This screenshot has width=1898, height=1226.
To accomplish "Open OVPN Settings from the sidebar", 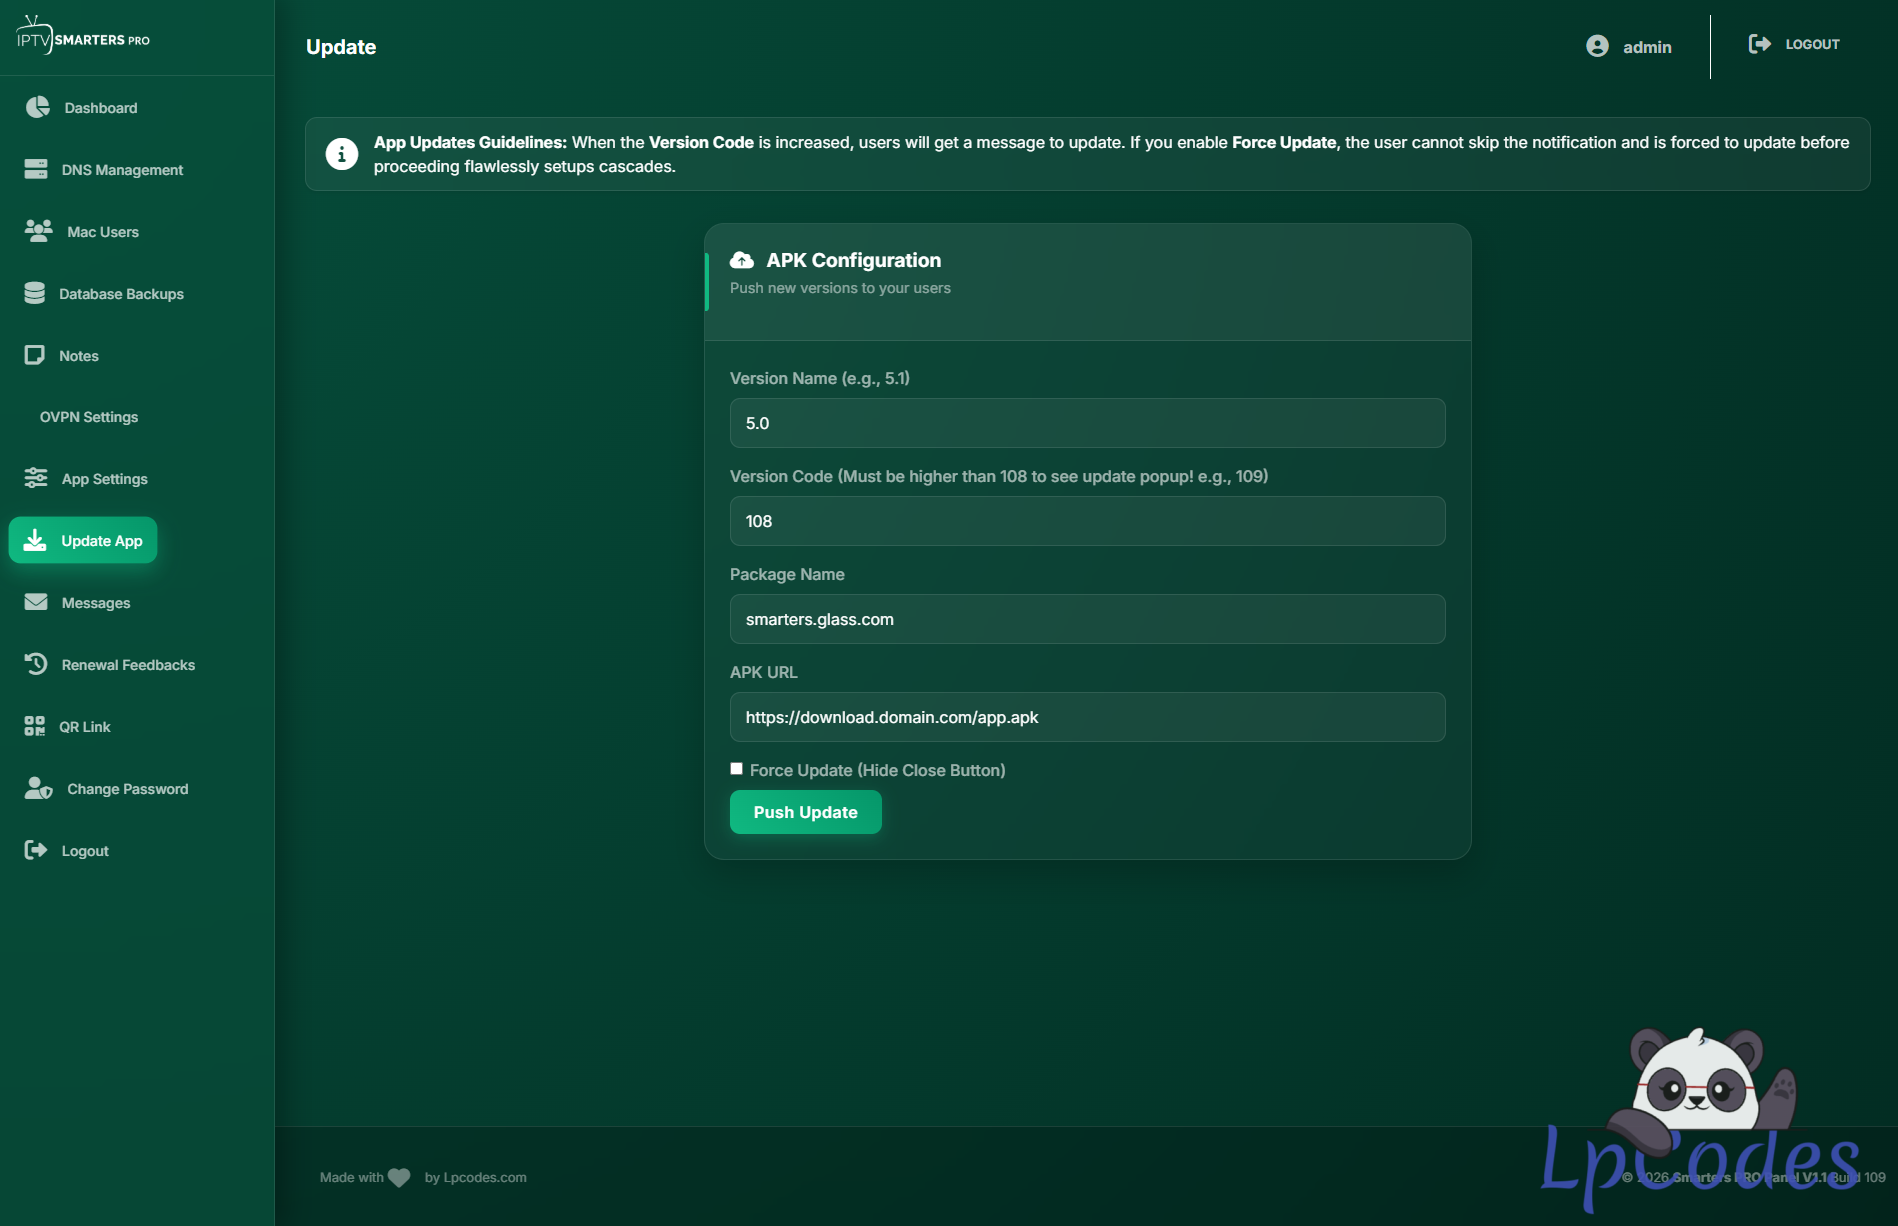I will coord(89,417).
